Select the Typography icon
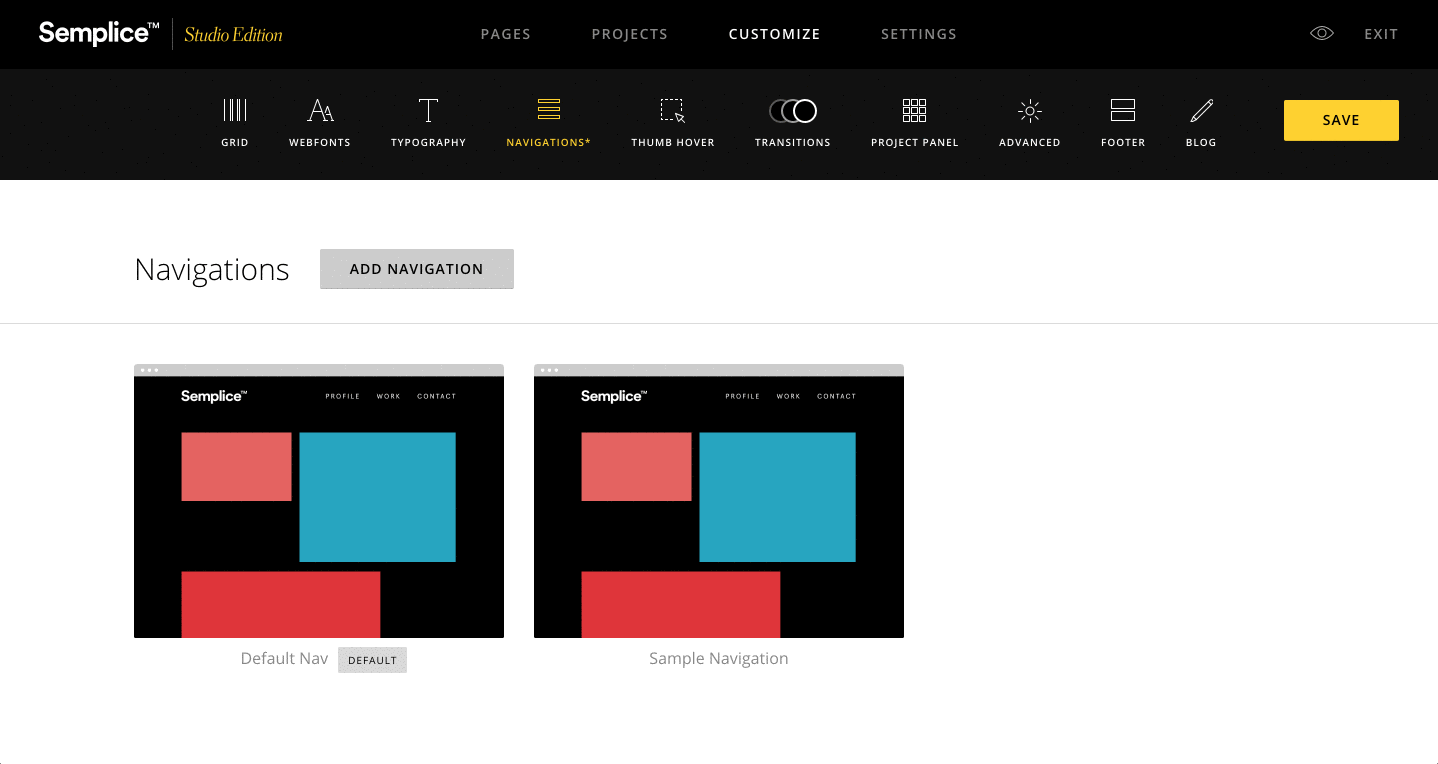 tap(428, 111)
